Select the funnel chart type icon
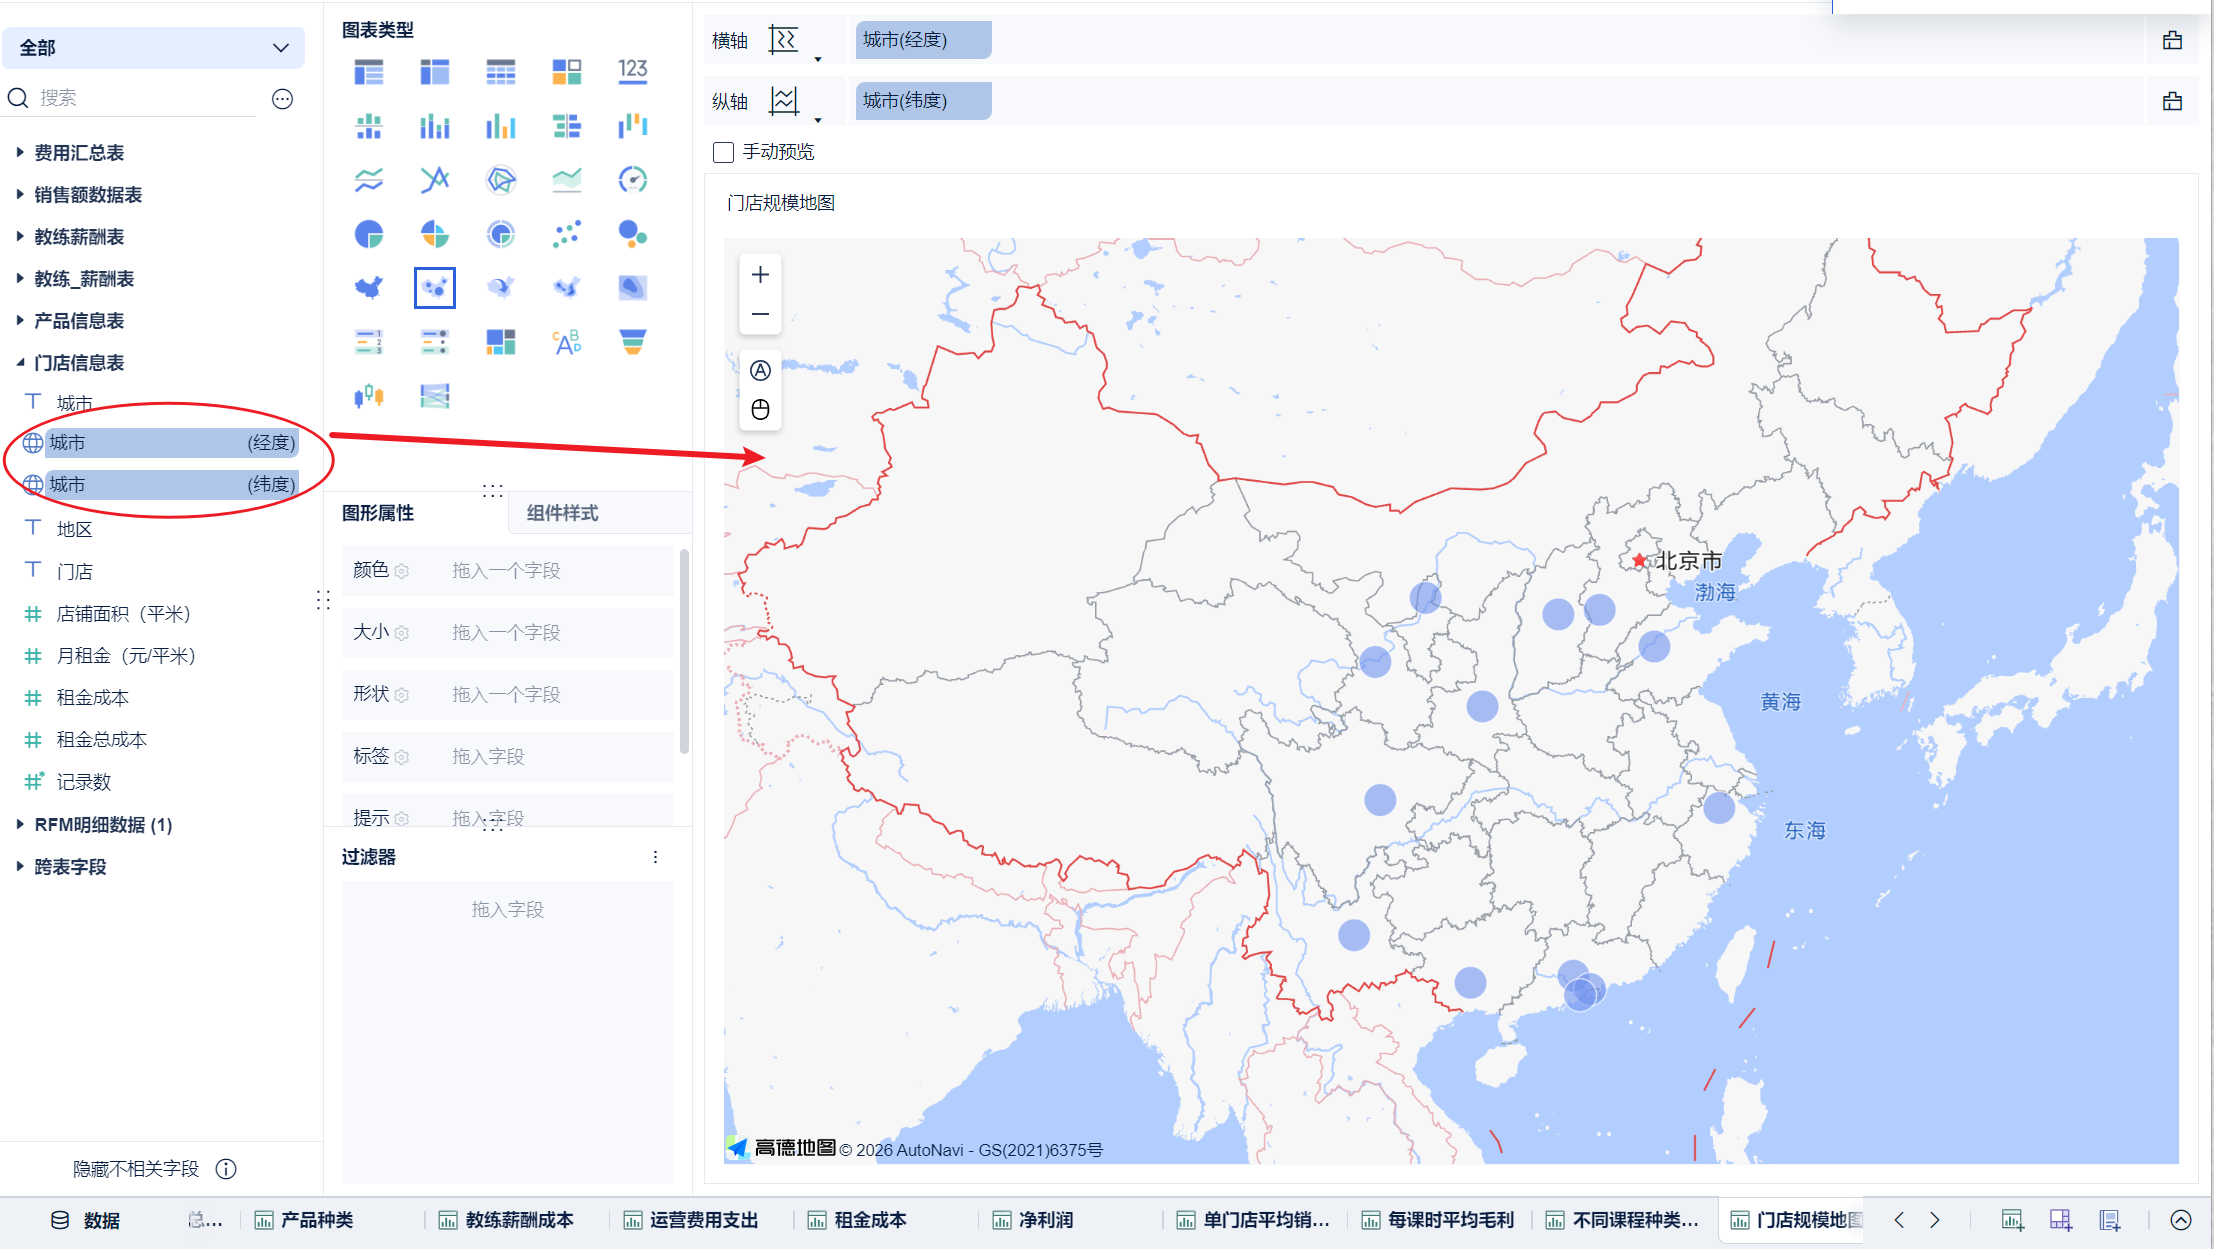Image resolution: width=2214 pixels, height=1249 pixels. pyautogui.click(x=632, y=342)
